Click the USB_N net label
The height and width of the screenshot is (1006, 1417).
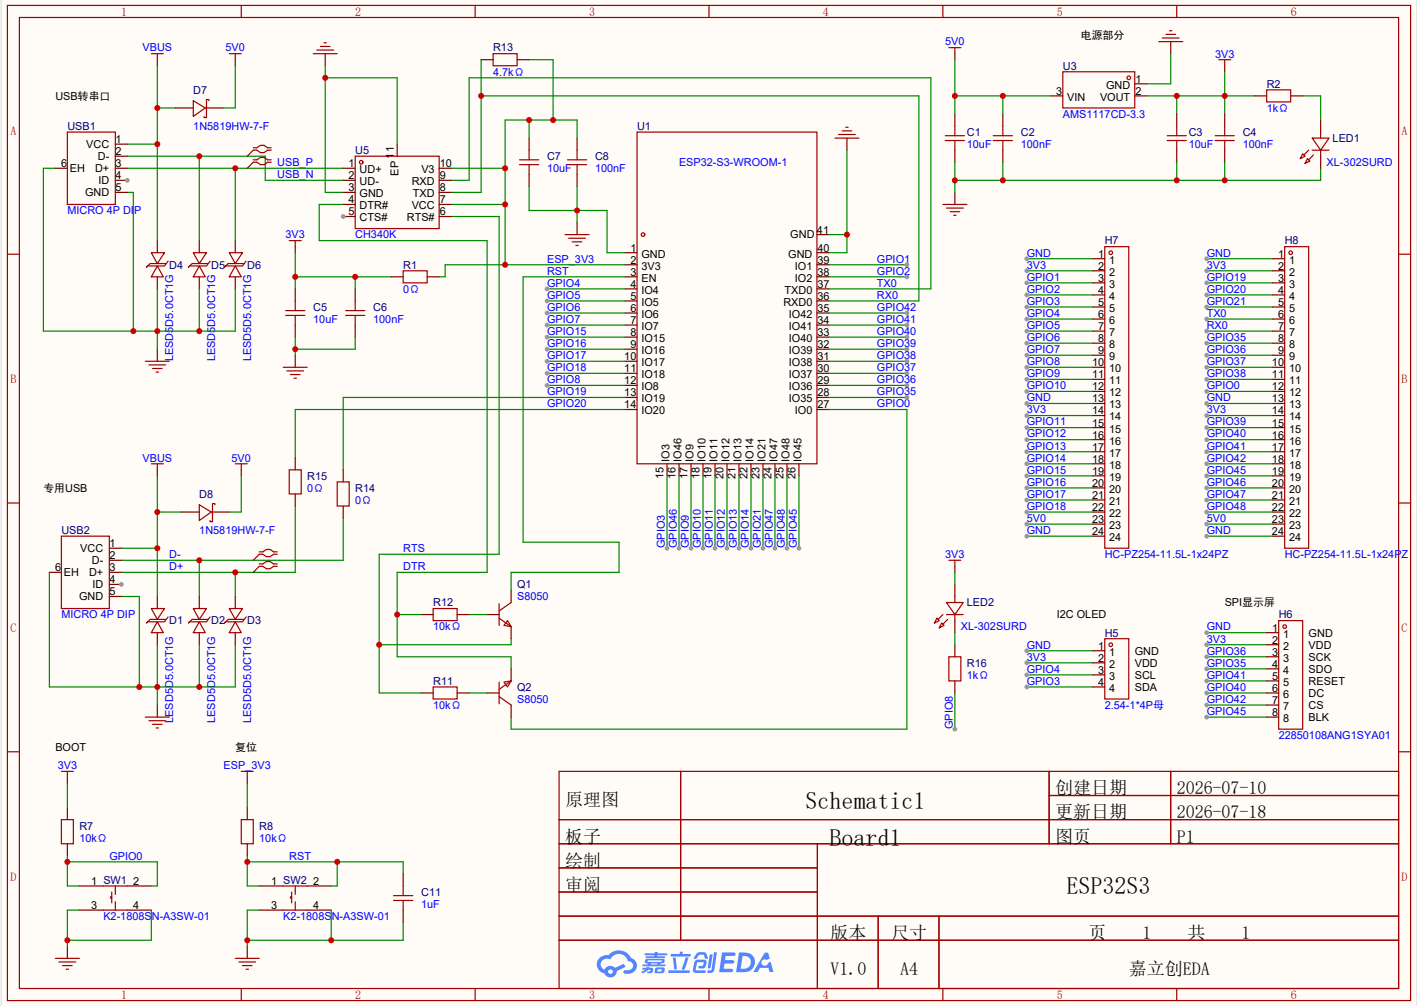(x=295, y=174)
